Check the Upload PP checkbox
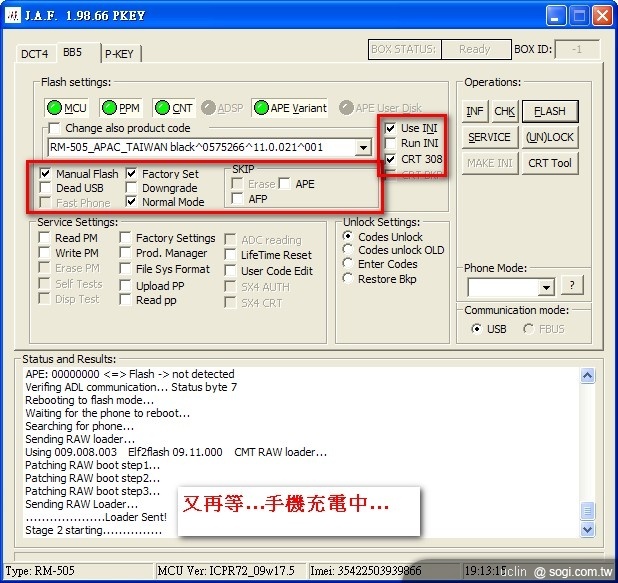Image resolution: width=618 pixels, height=583 pixels. 125,285
